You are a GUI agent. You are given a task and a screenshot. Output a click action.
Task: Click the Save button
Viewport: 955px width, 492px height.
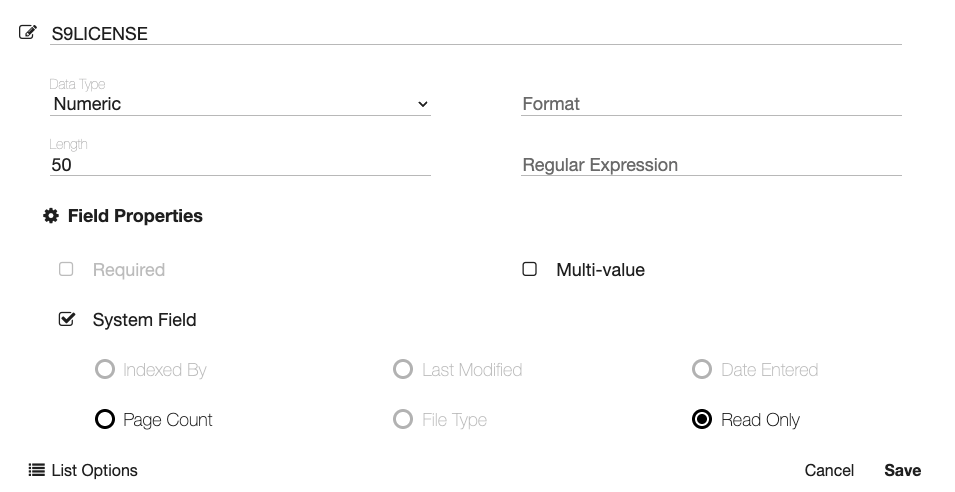click(902, 470)
